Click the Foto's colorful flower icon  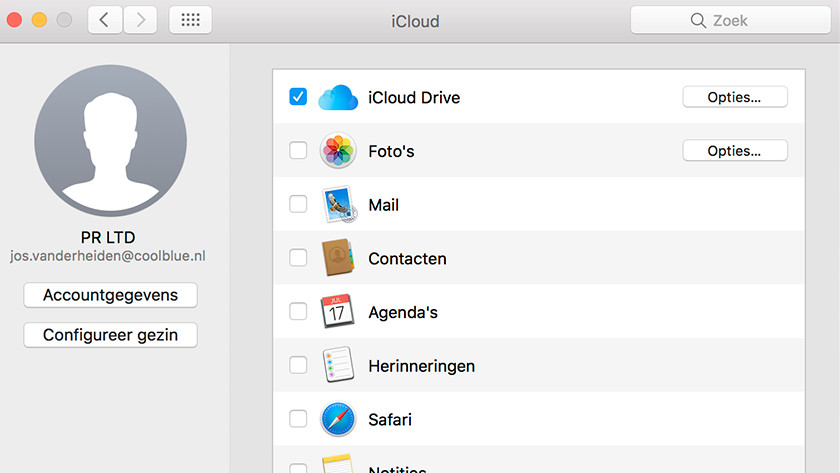click(x=338, y=151)
